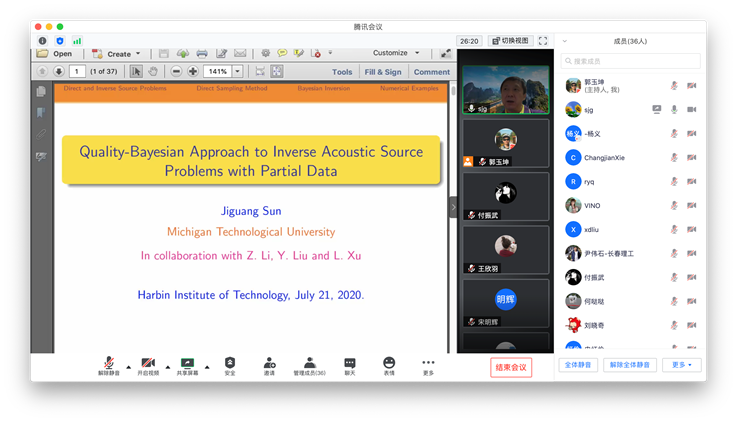
Task: Enter full screen with the expand icon
Action: (x=543, y=41)
